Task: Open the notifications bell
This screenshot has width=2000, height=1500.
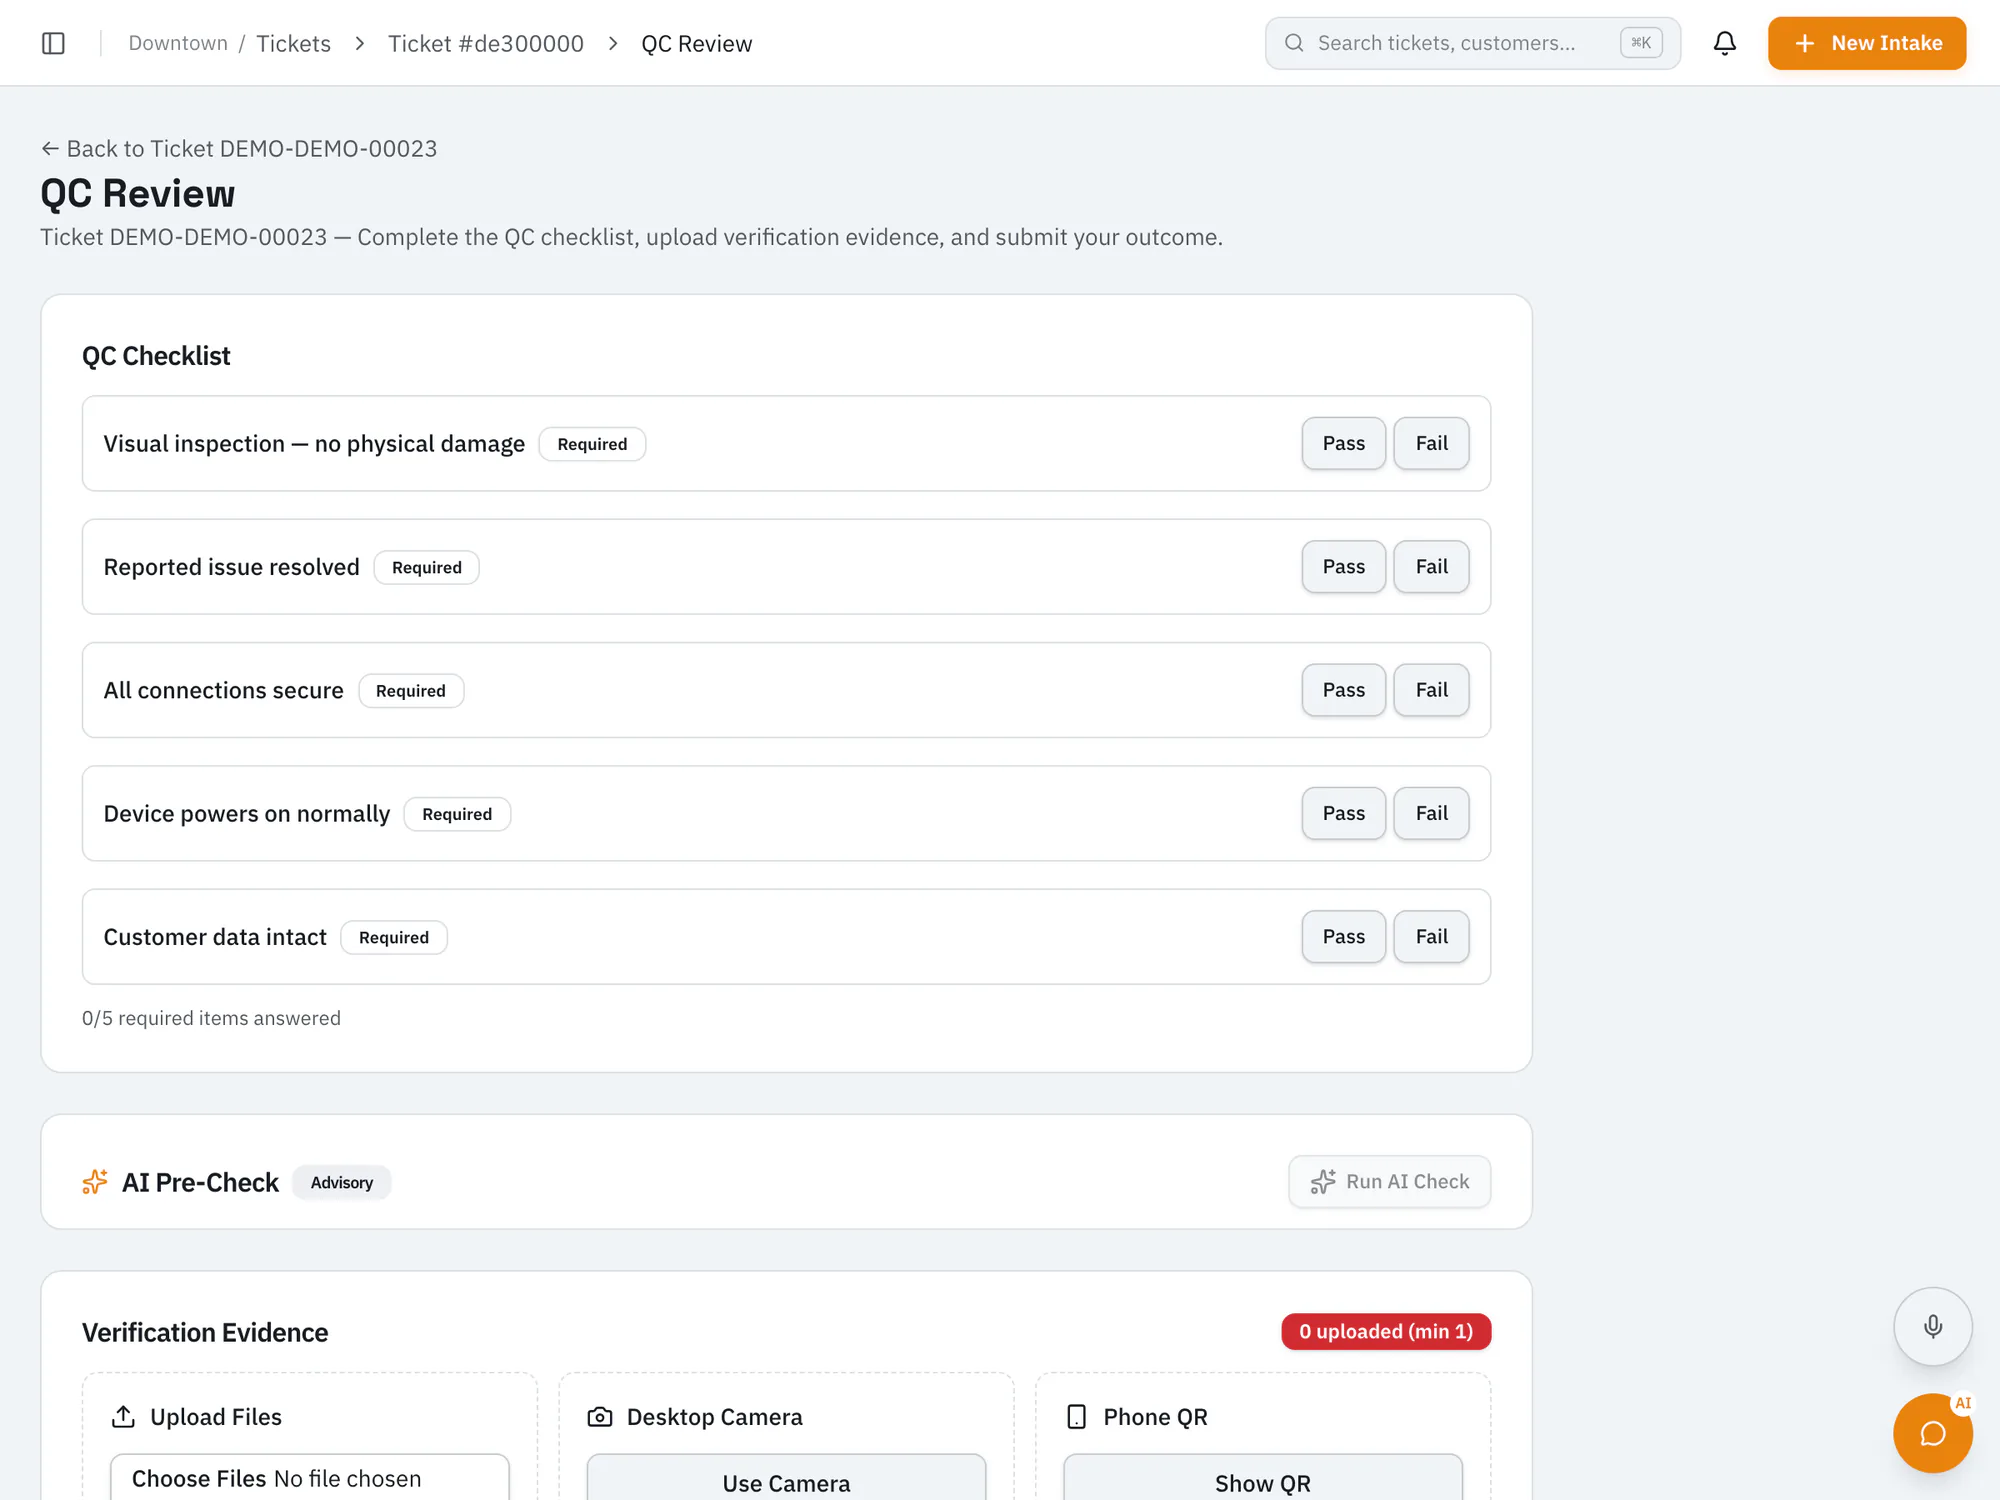Action: 1724,43
